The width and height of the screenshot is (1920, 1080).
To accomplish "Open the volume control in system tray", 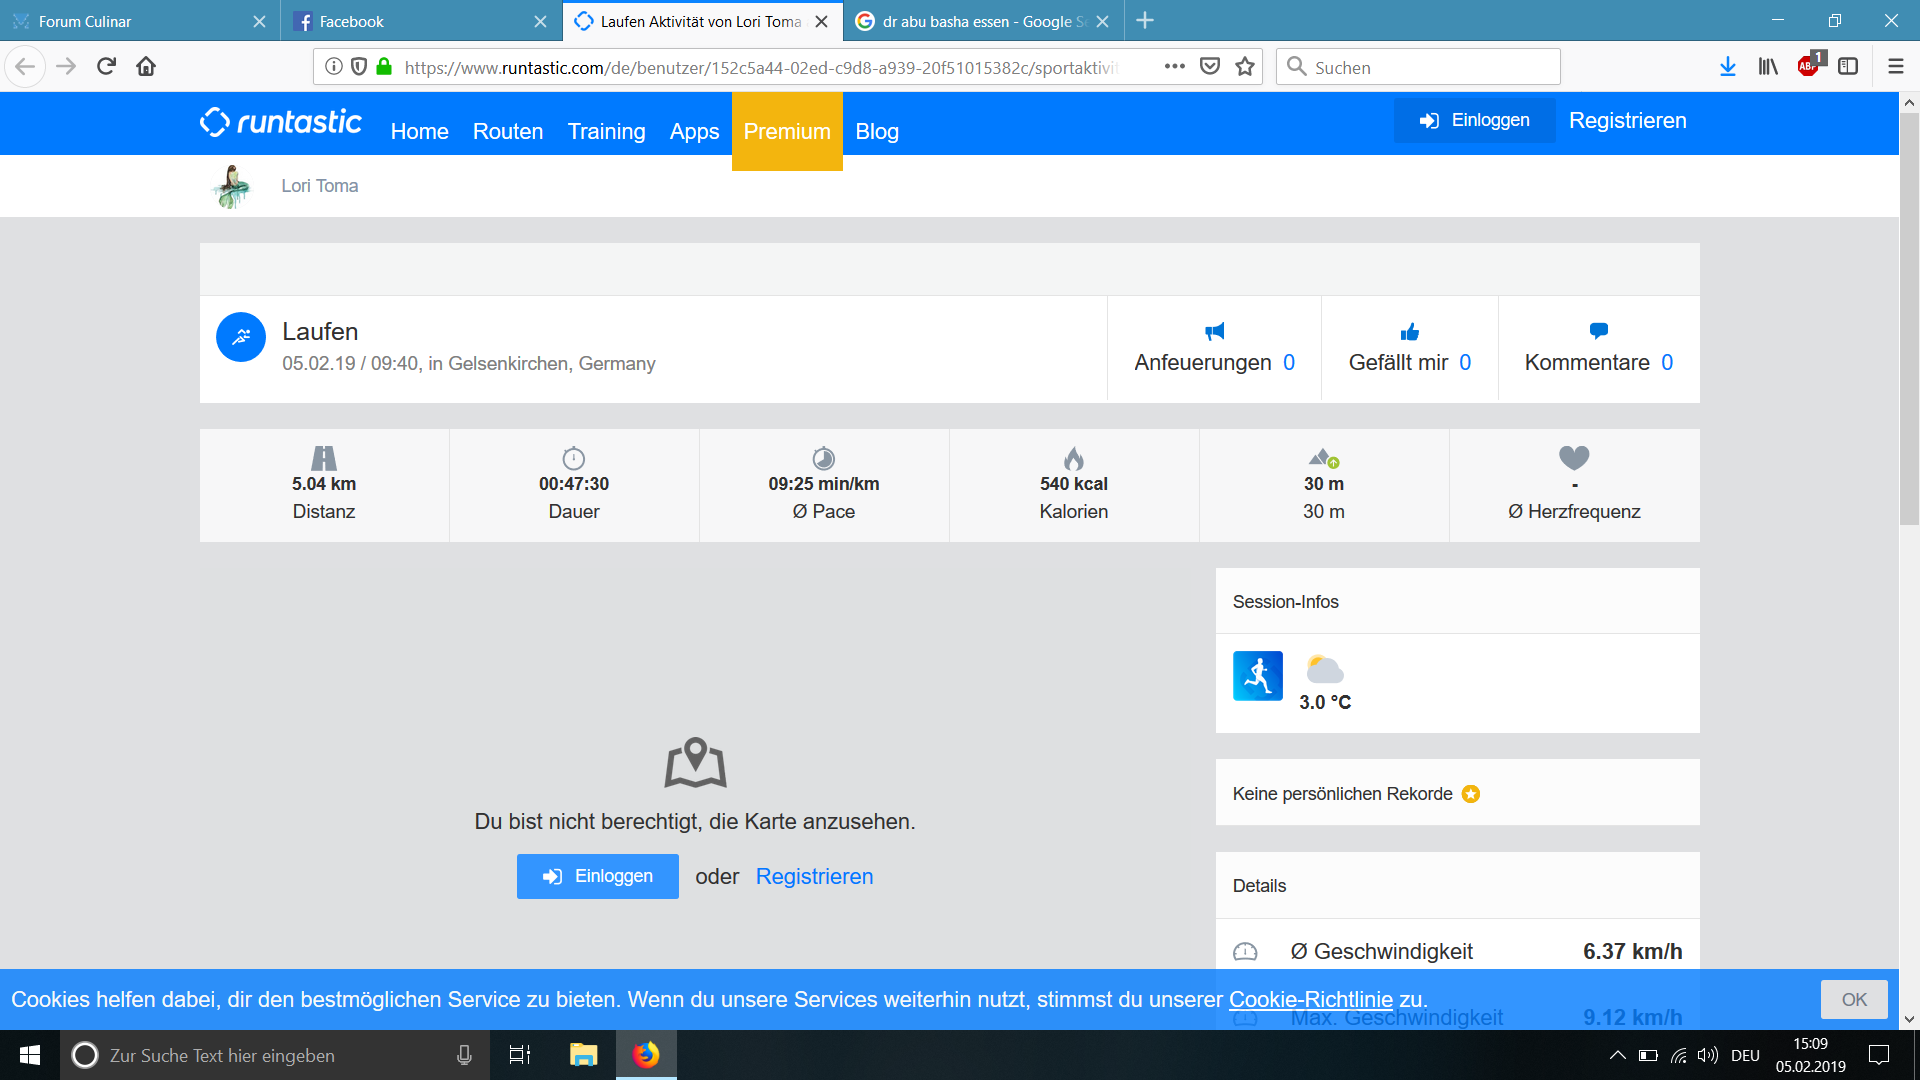I will pyautogui.click(x=1708, y=1055).
